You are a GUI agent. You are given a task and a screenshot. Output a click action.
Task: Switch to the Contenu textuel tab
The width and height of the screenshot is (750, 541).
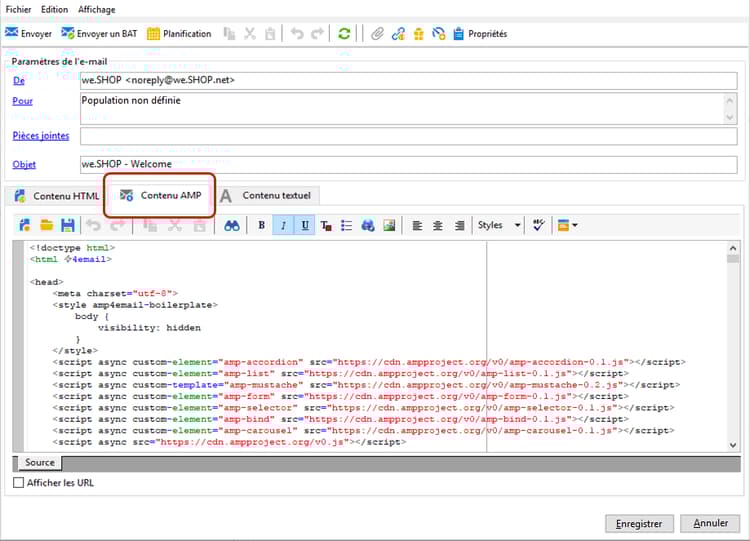tap(267, 195)
